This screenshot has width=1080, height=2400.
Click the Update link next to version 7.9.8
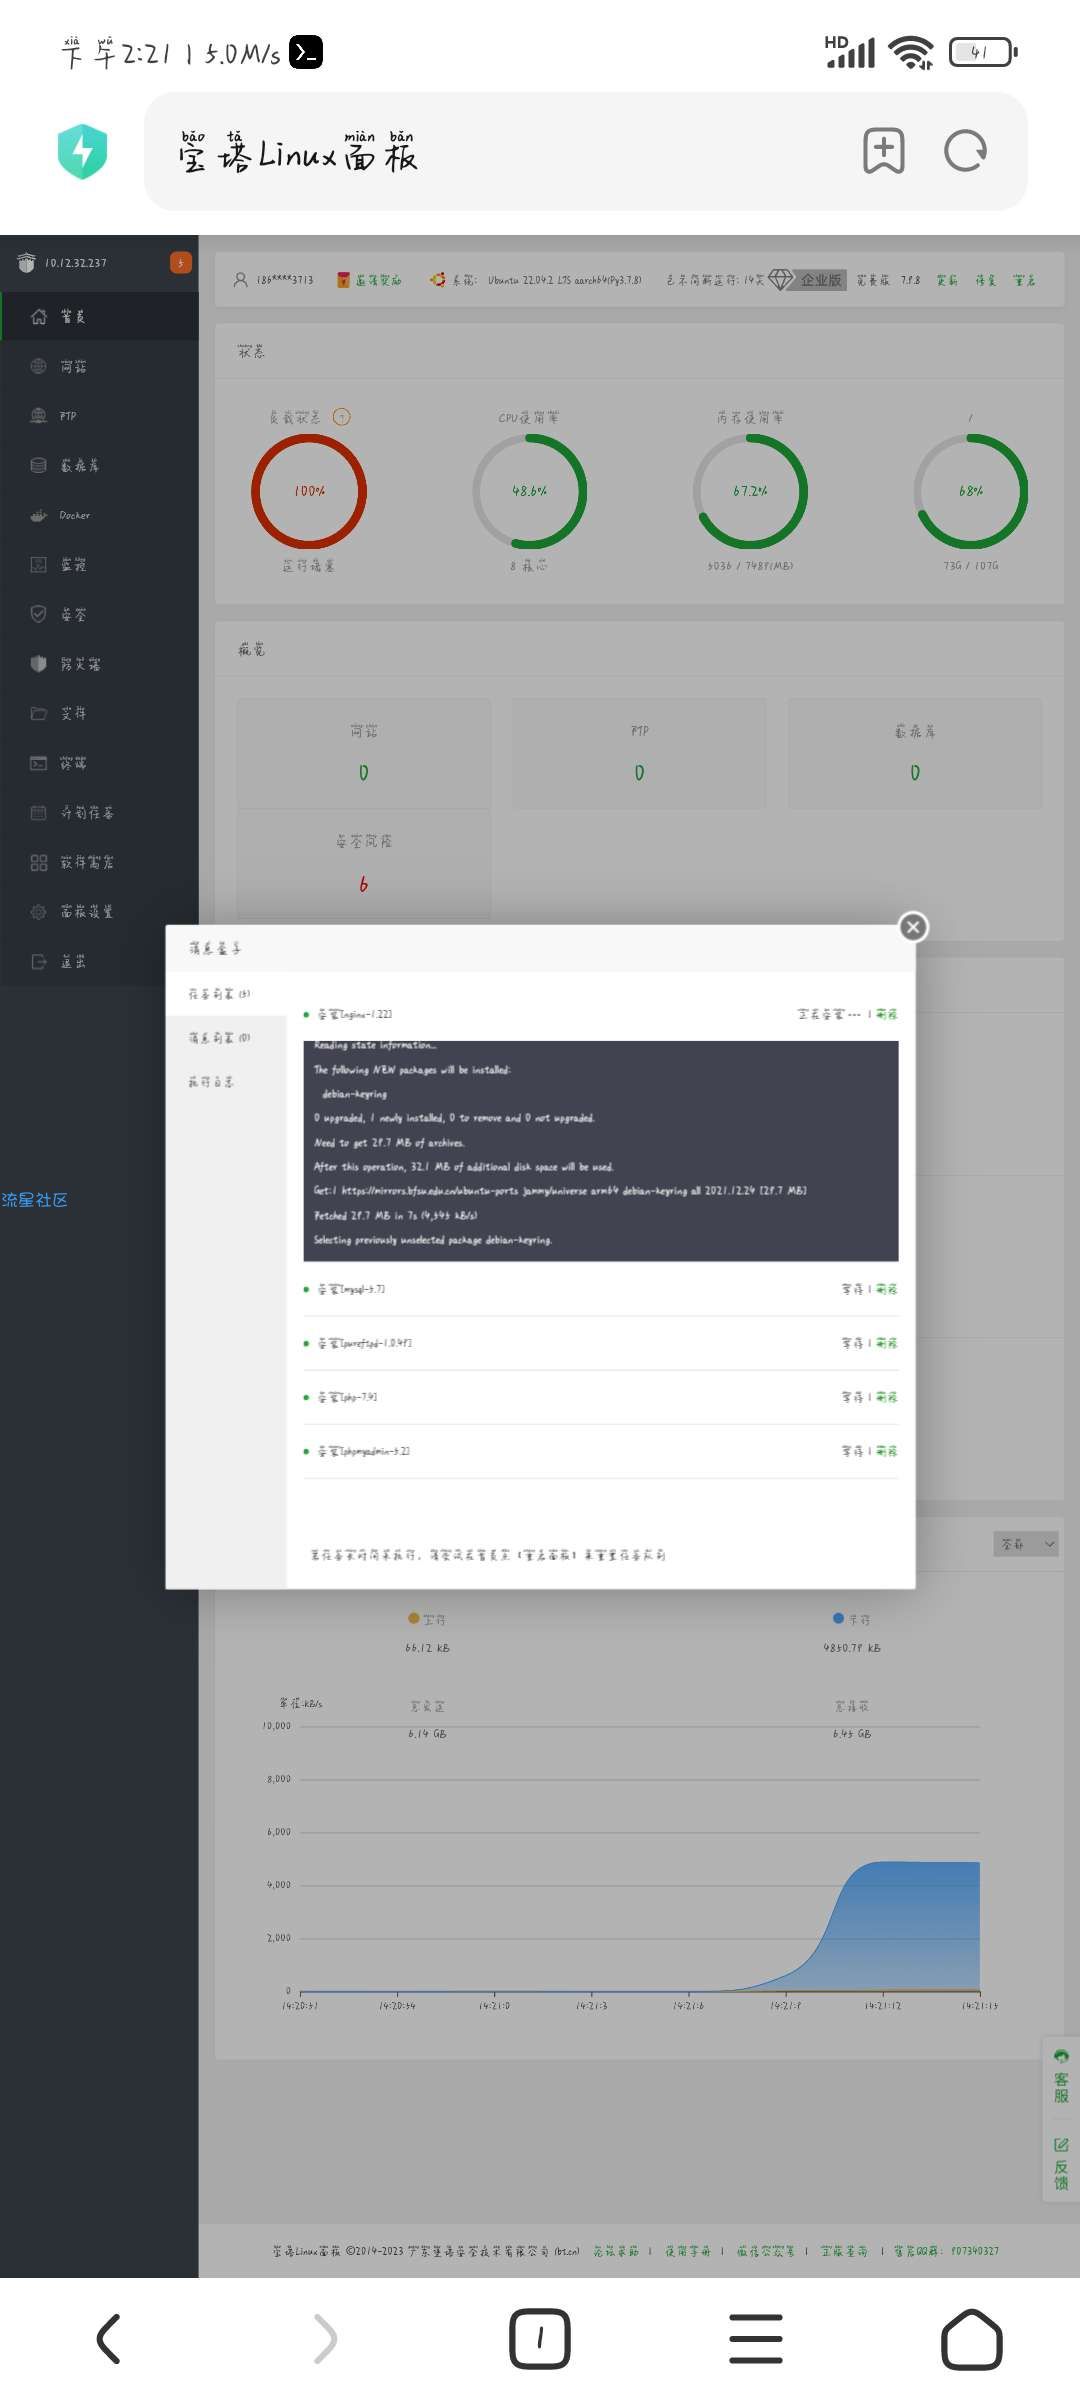tap(947, 280)
